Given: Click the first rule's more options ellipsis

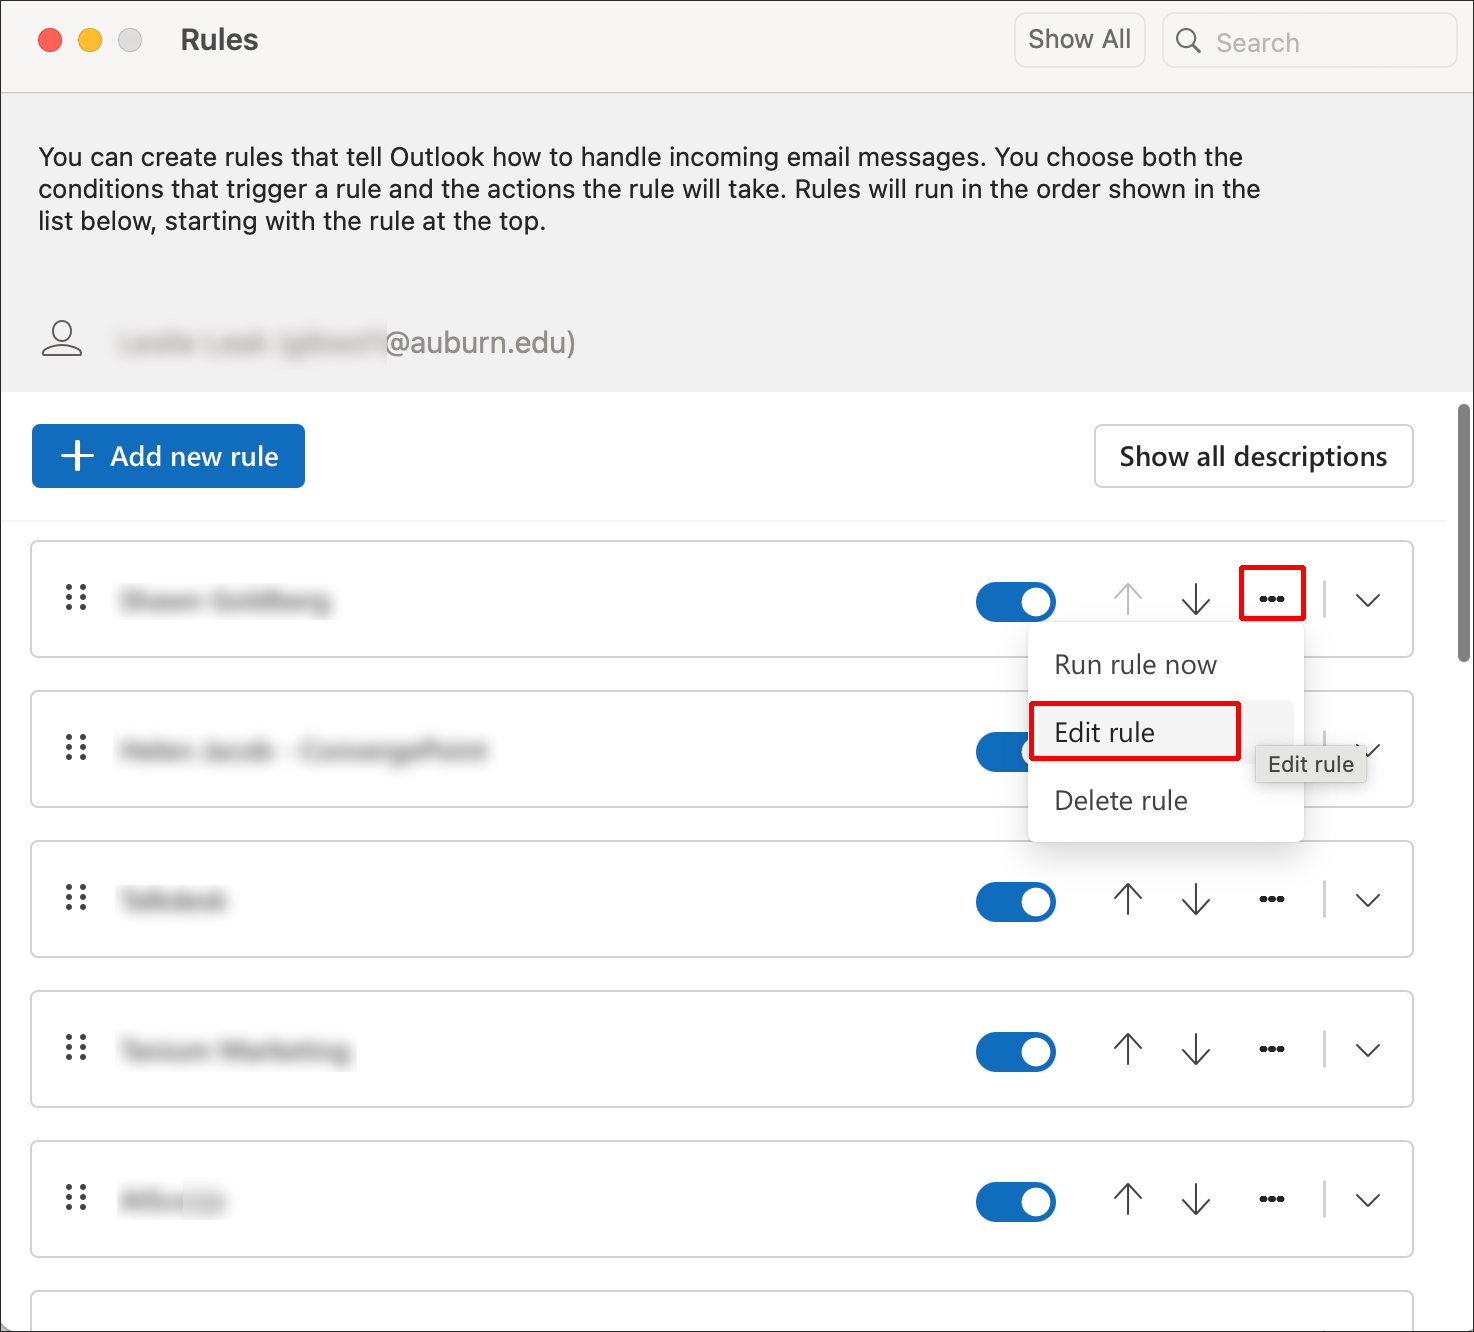Looking at the screenshot, I should point(1272,599).
